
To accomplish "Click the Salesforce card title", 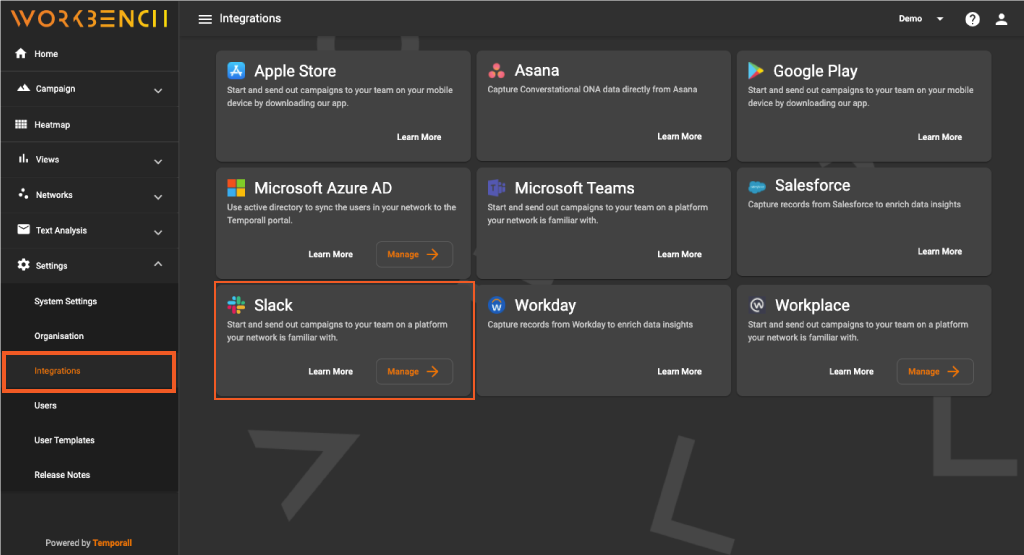I will coord(812,185).
